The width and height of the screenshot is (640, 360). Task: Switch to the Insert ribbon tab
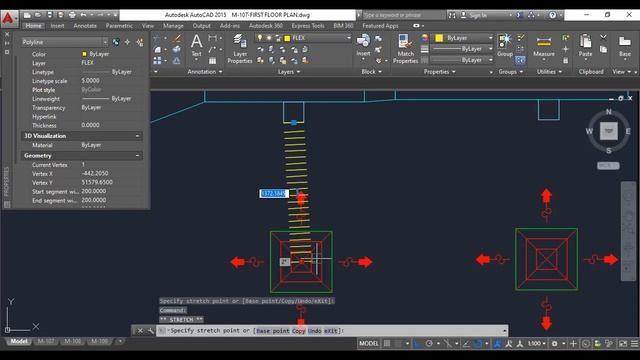click(x=57, y=26)
